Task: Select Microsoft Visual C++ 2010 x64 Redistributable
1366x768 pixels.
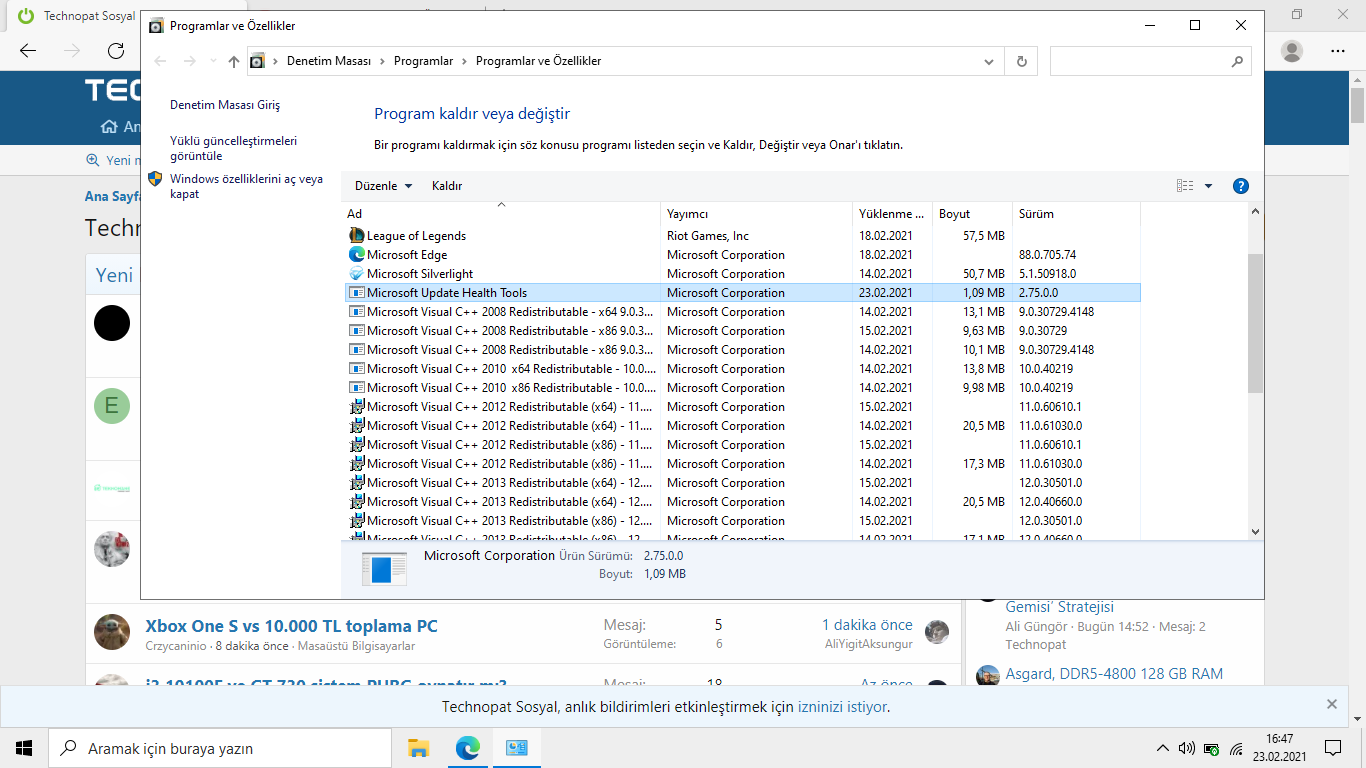Action: [742, 369]
